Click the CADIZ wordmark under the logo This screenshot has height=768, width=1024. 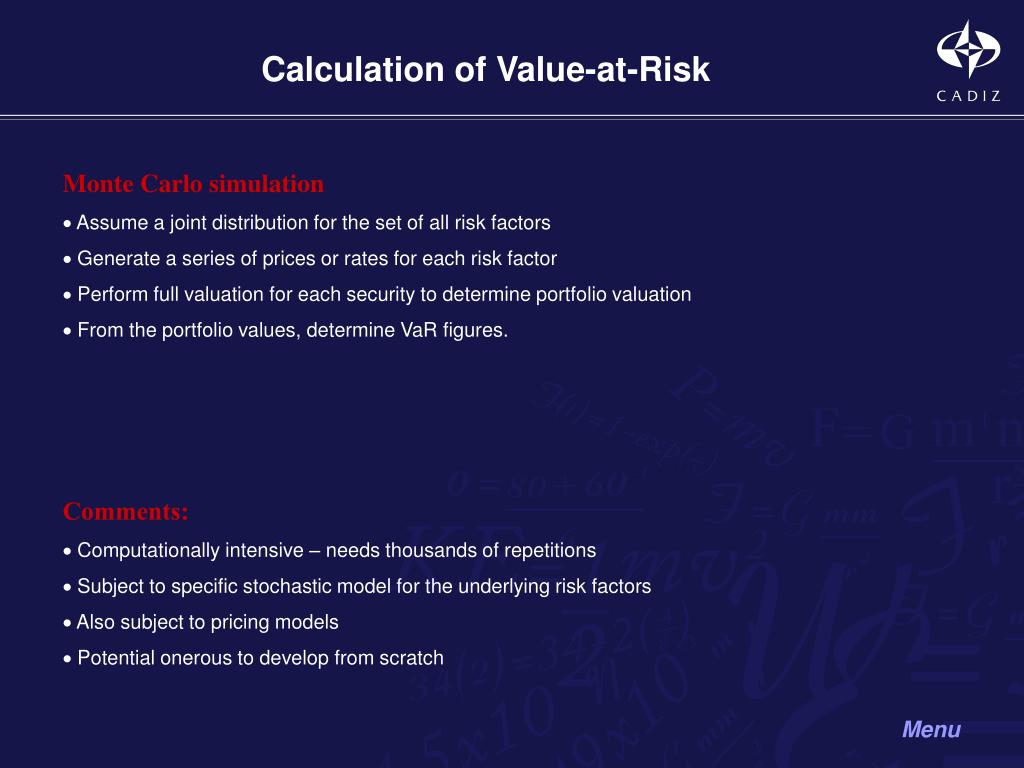pos(968,96)
